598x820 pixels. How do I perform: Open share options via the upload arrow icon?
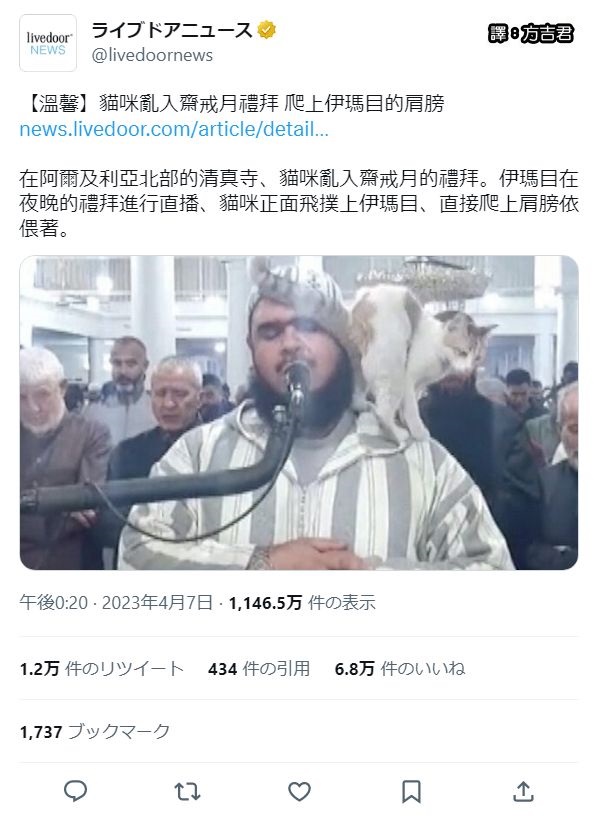523,791
